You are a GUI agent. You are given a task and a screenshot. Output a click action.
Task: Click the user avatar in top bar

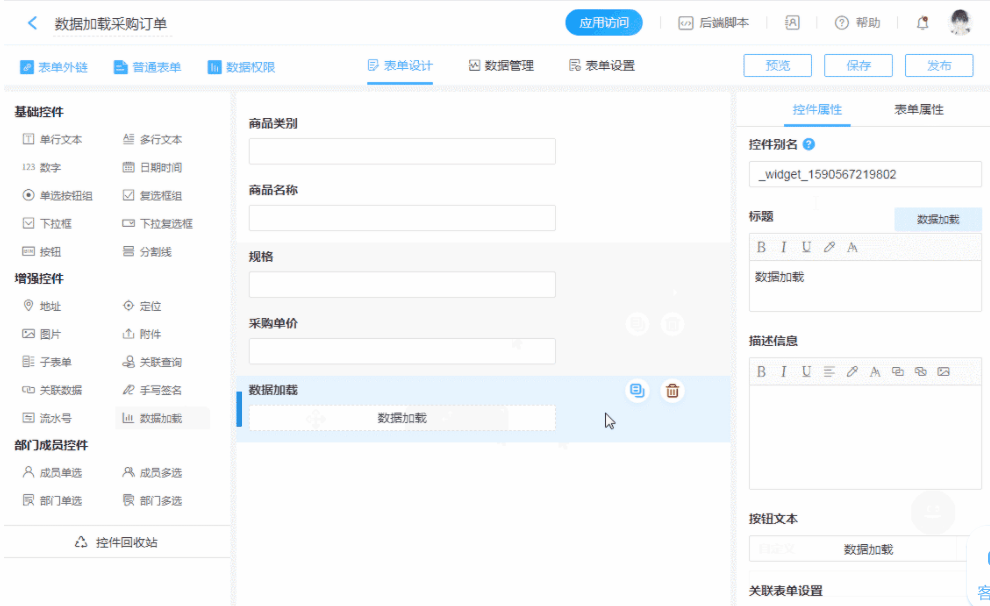tap(960, 23)
